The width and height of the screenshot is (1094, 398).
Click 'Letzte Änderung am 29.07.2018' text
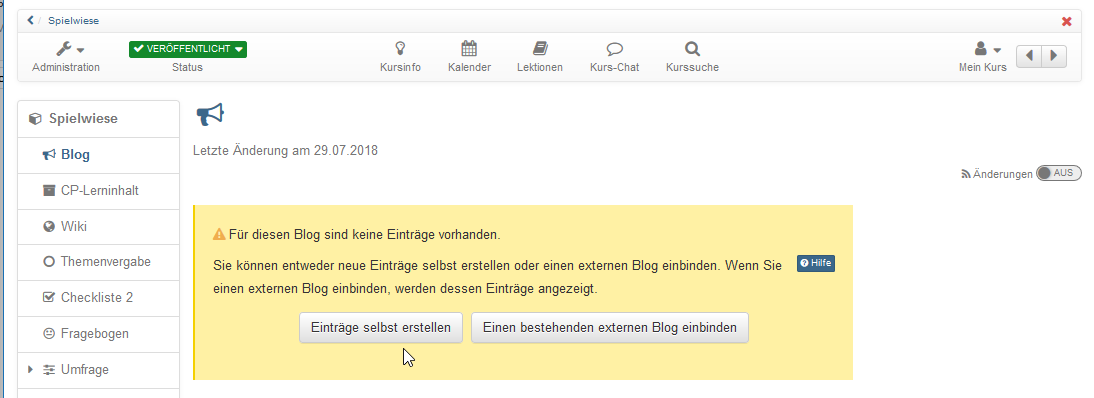(x=285, y=150)
